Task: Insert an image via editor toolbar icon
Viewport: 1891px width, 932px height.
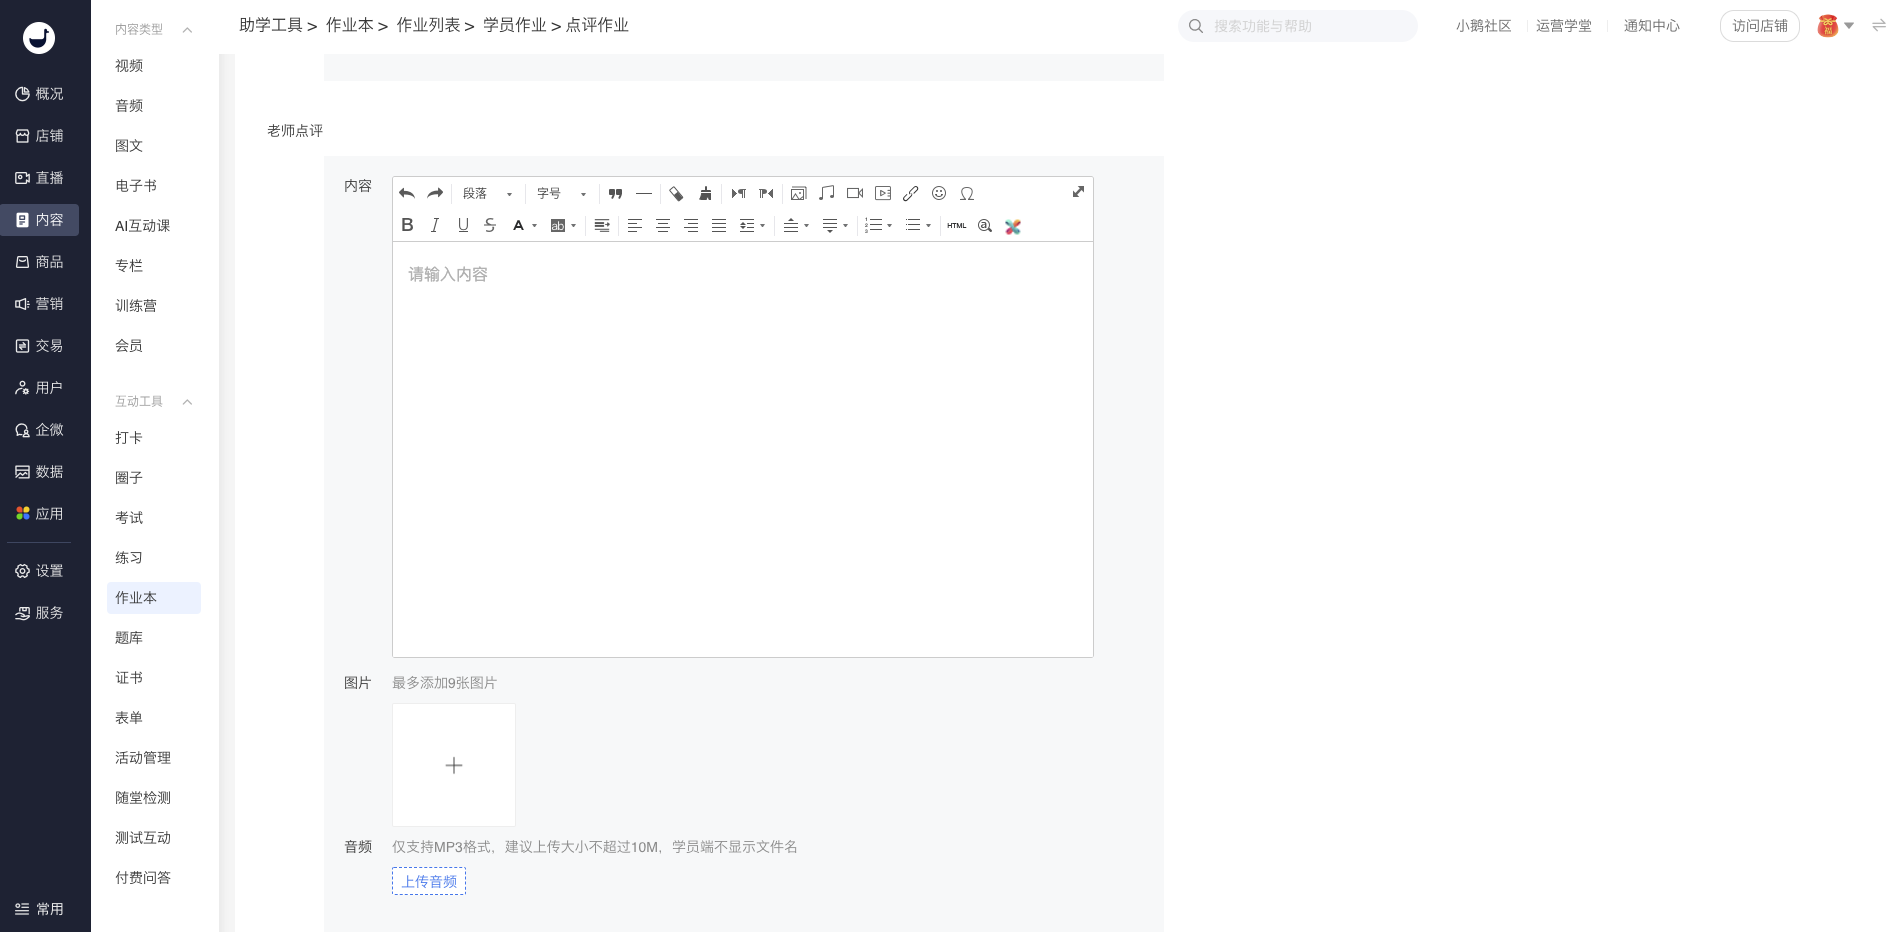Action: [798, 194]
